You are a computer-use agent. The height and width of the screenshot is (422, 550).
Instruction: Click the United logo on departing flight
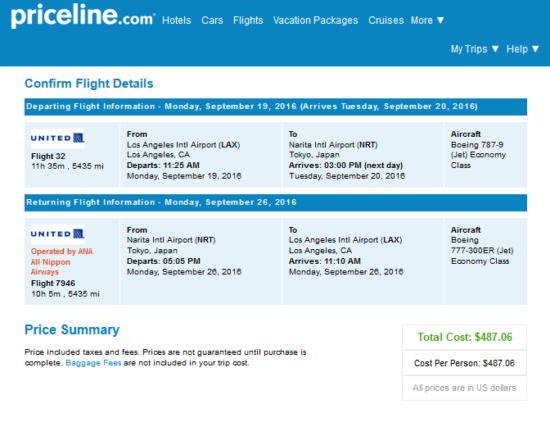coord(58,138)
